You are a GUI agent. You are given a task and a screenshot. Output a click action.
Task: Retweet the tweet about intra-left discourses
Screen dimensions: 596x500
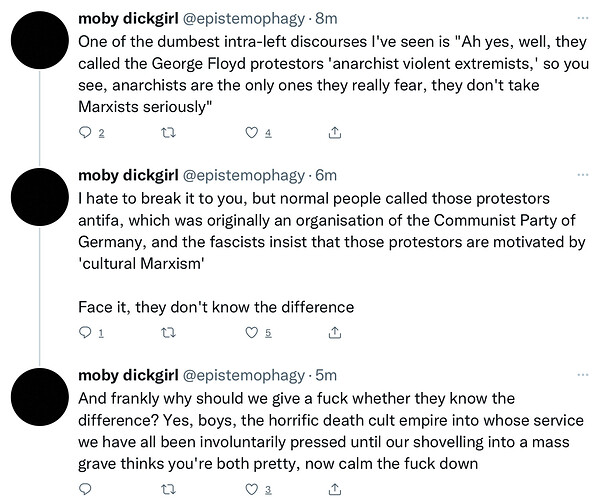pyautogui.click(x=168, y=133)
